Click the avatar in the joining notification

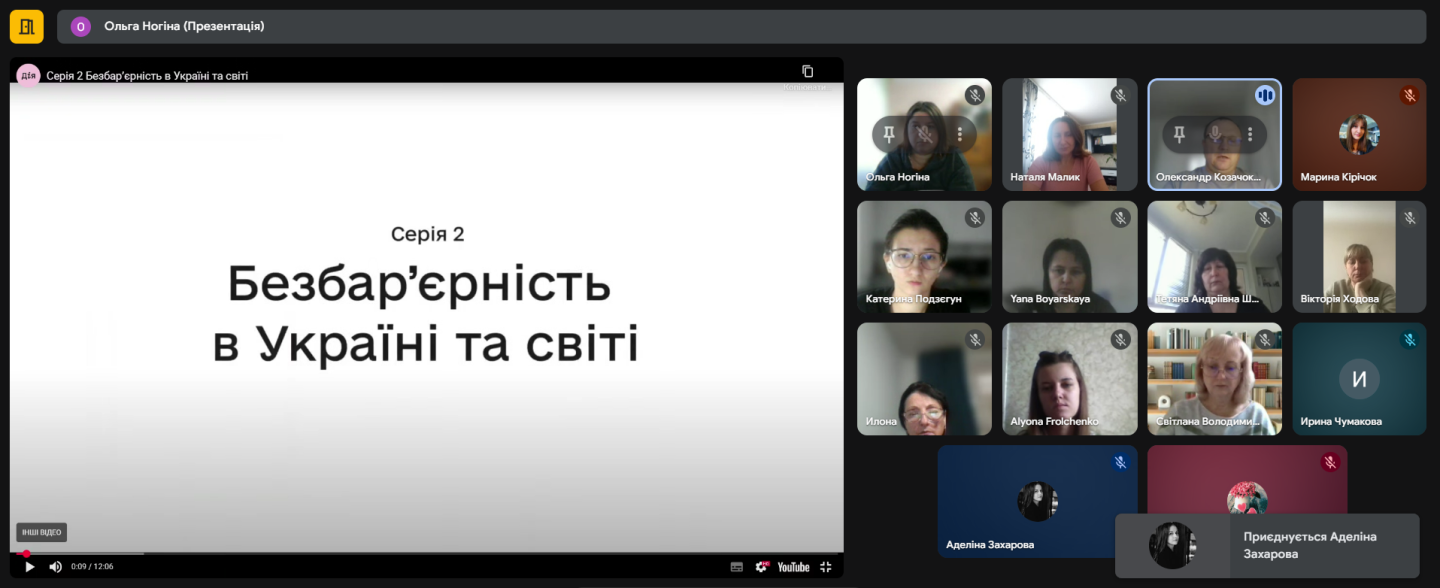pyautogui.click(x=1172, y=546)
